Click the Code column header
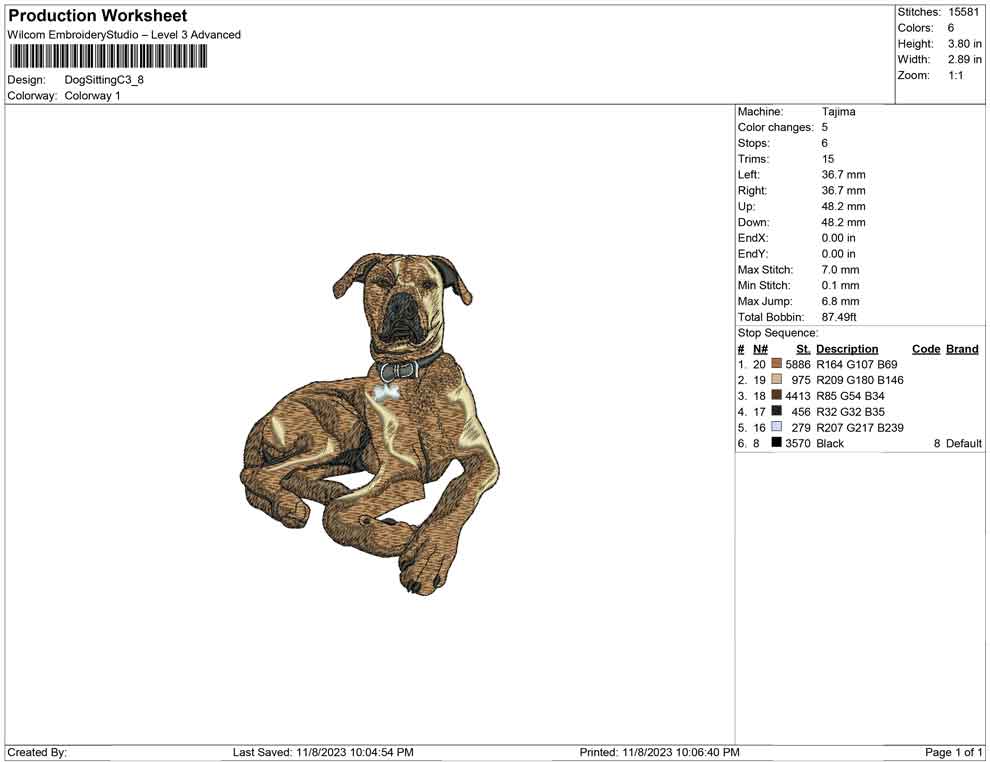 (926, 349)
